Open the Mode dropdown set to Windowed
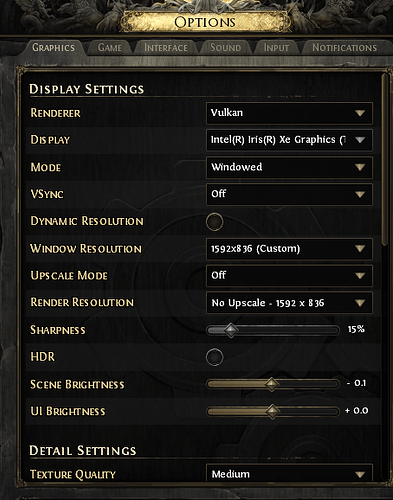 (289, 167)
